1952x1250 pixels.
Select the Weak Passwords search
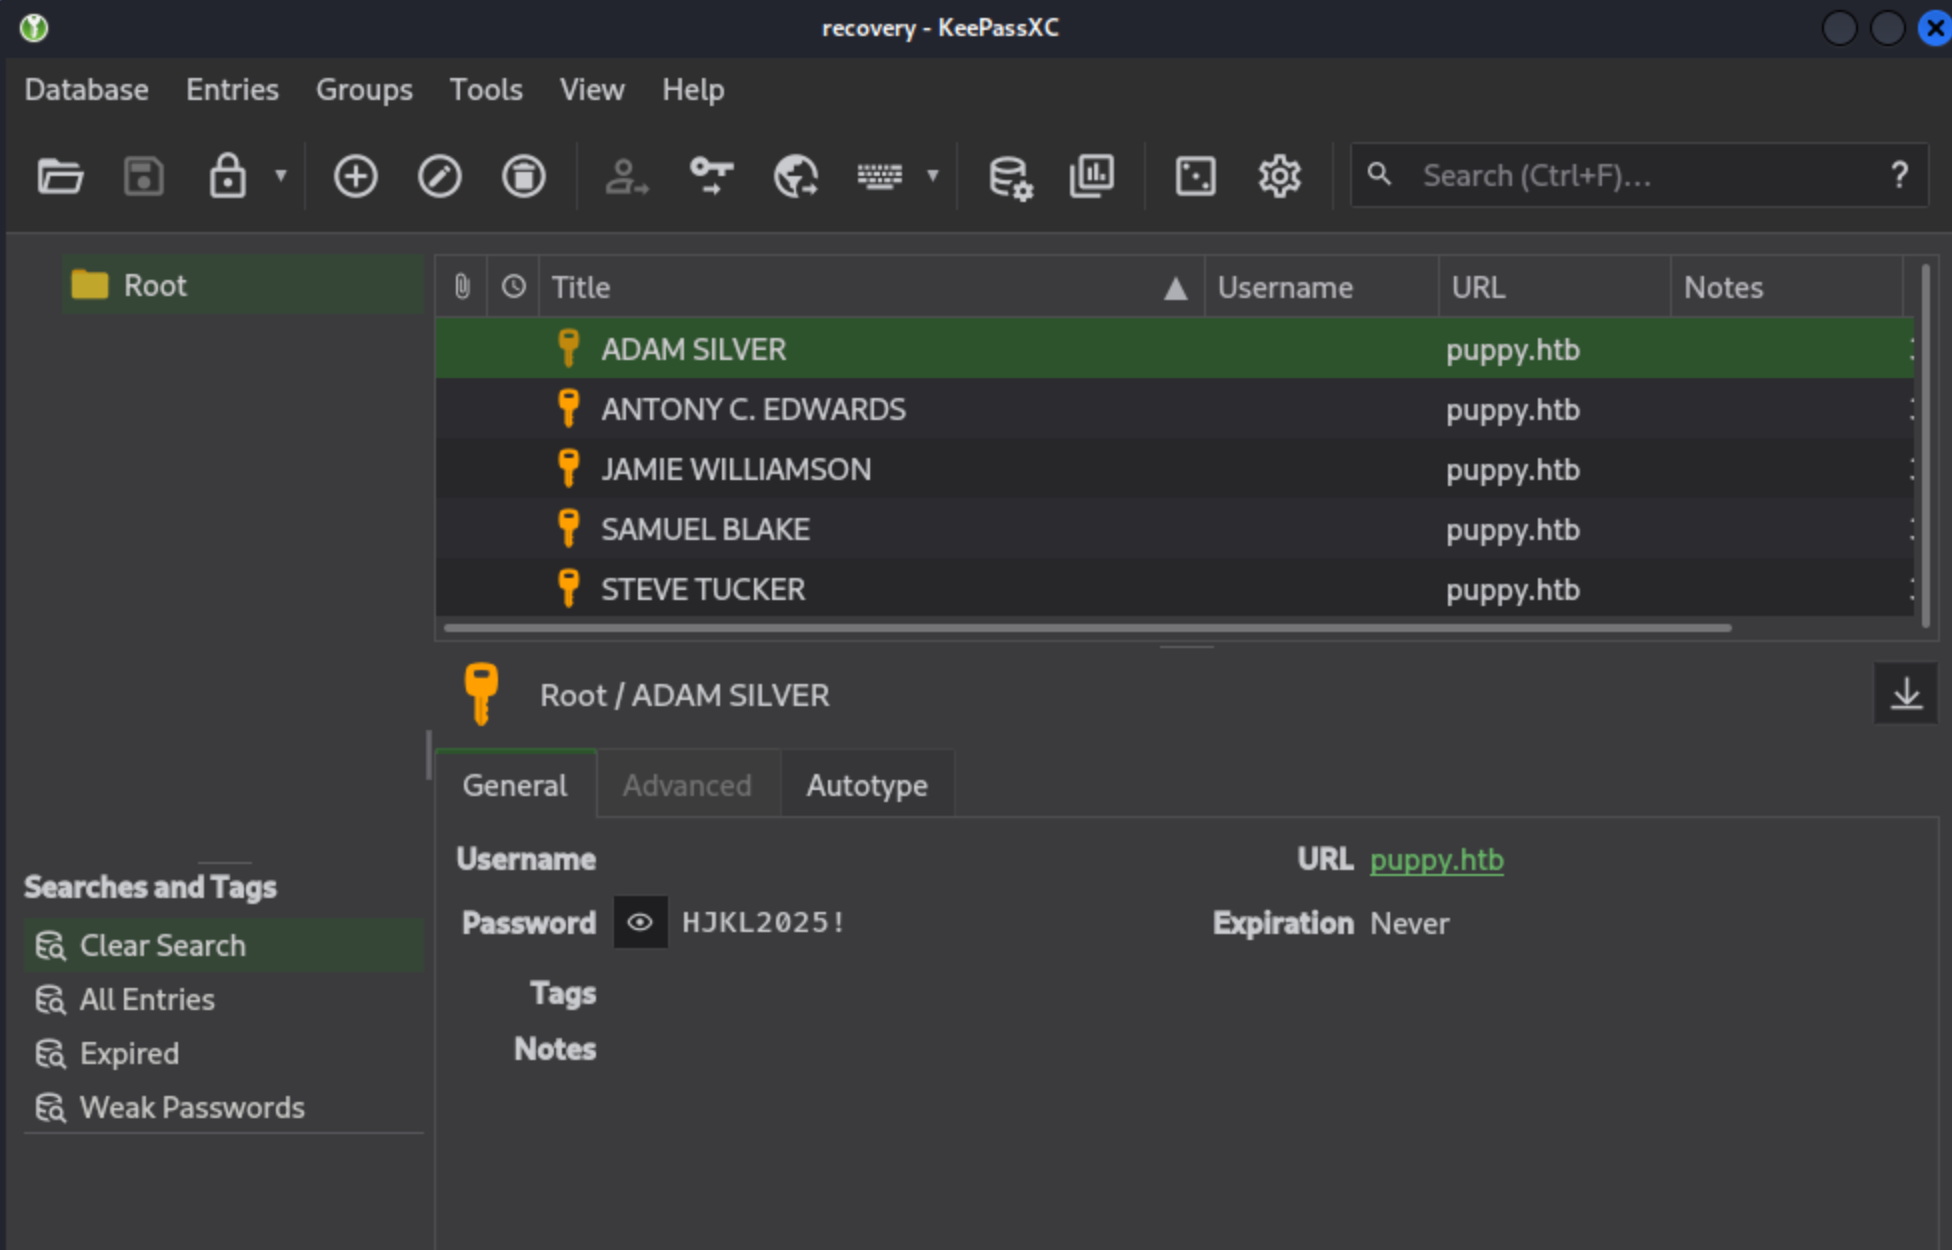191,1108
